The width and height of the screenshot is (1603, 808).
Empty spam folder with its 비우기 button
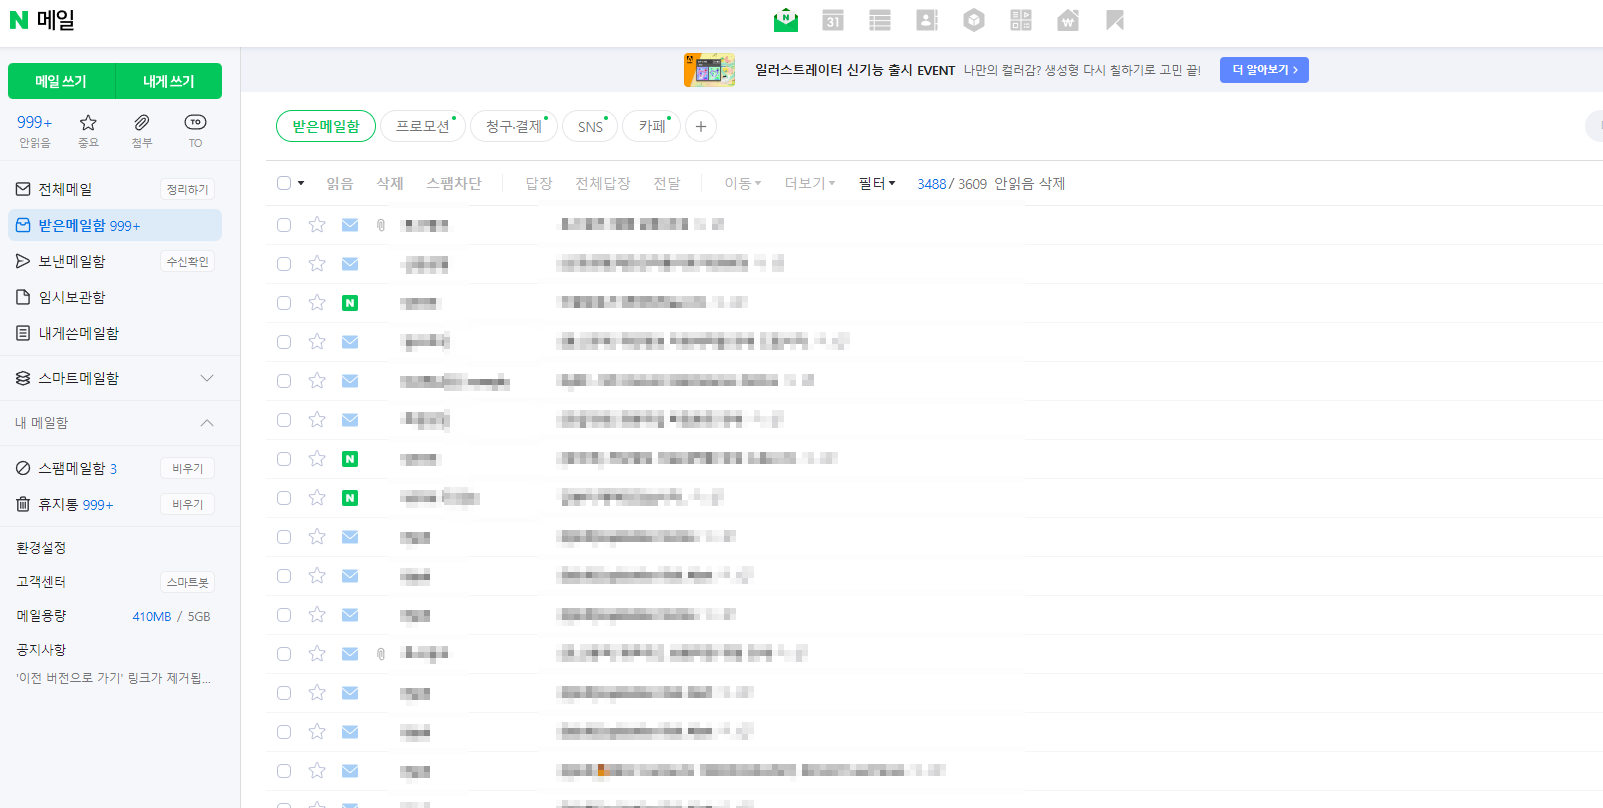187,468
